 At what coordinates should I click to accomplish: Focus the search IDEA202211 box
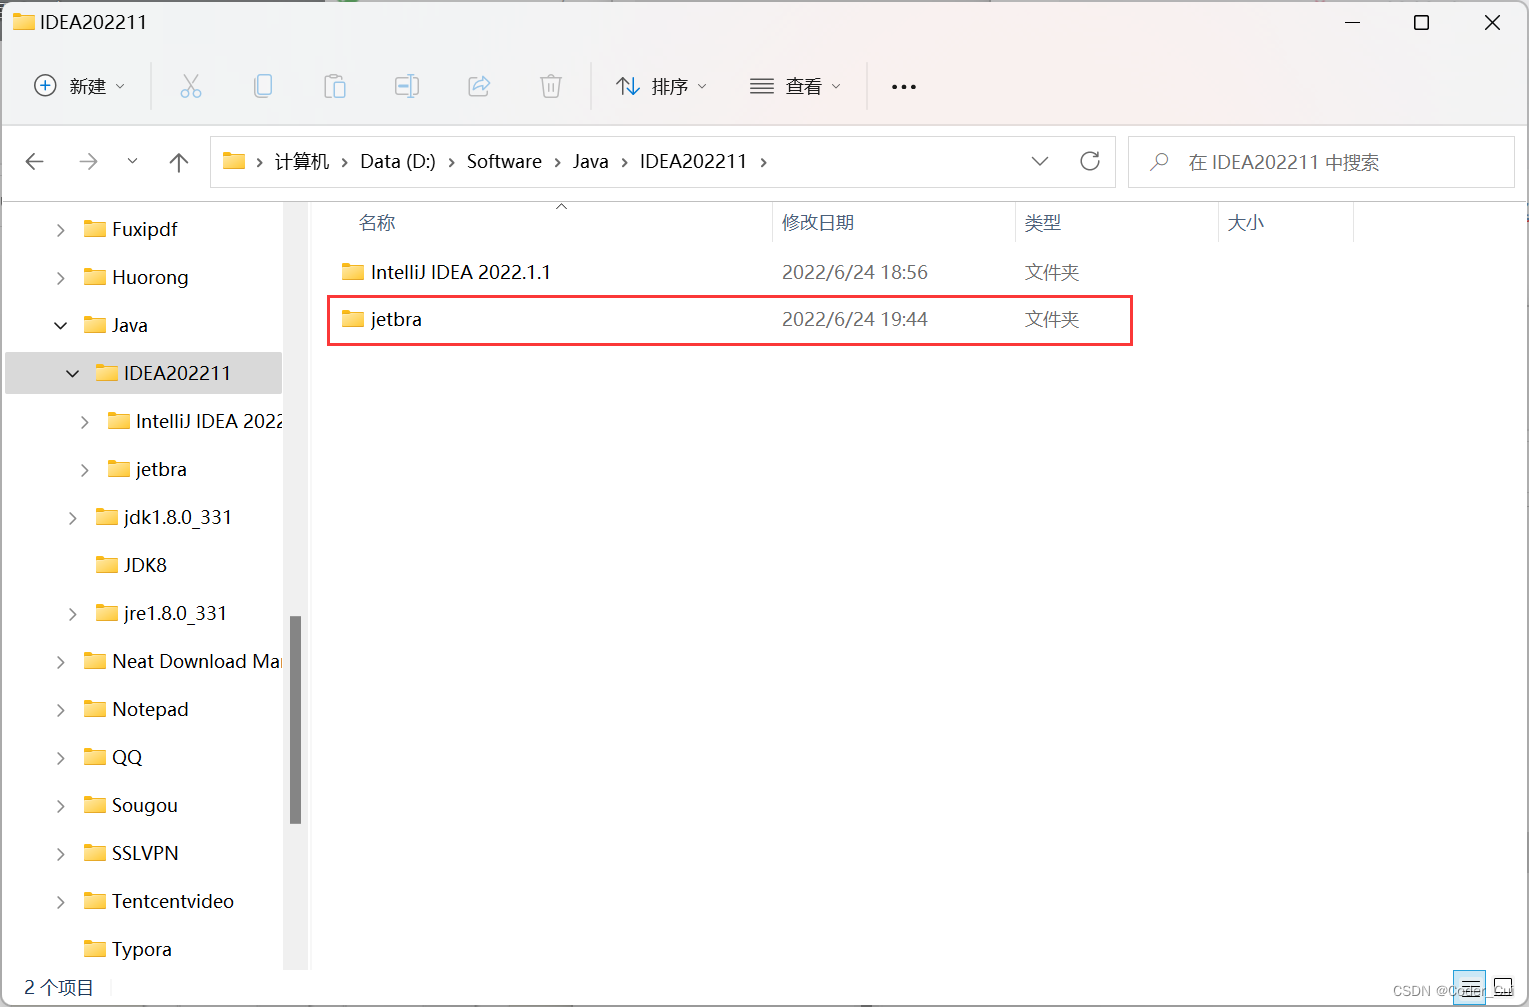click(x=1321, y=161)
